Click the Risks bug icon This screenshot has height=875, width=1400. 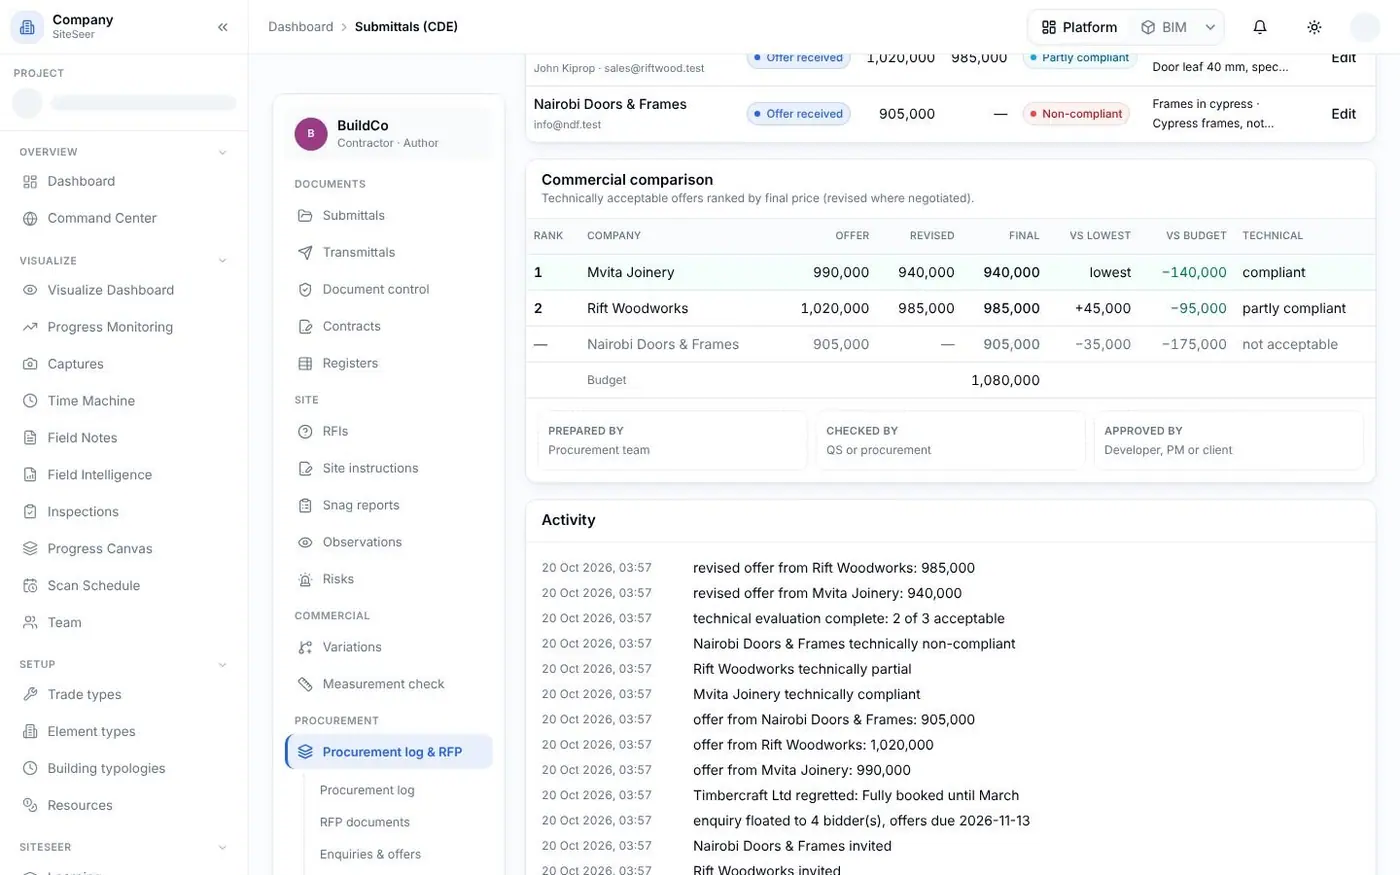click(x=305, y=579)
